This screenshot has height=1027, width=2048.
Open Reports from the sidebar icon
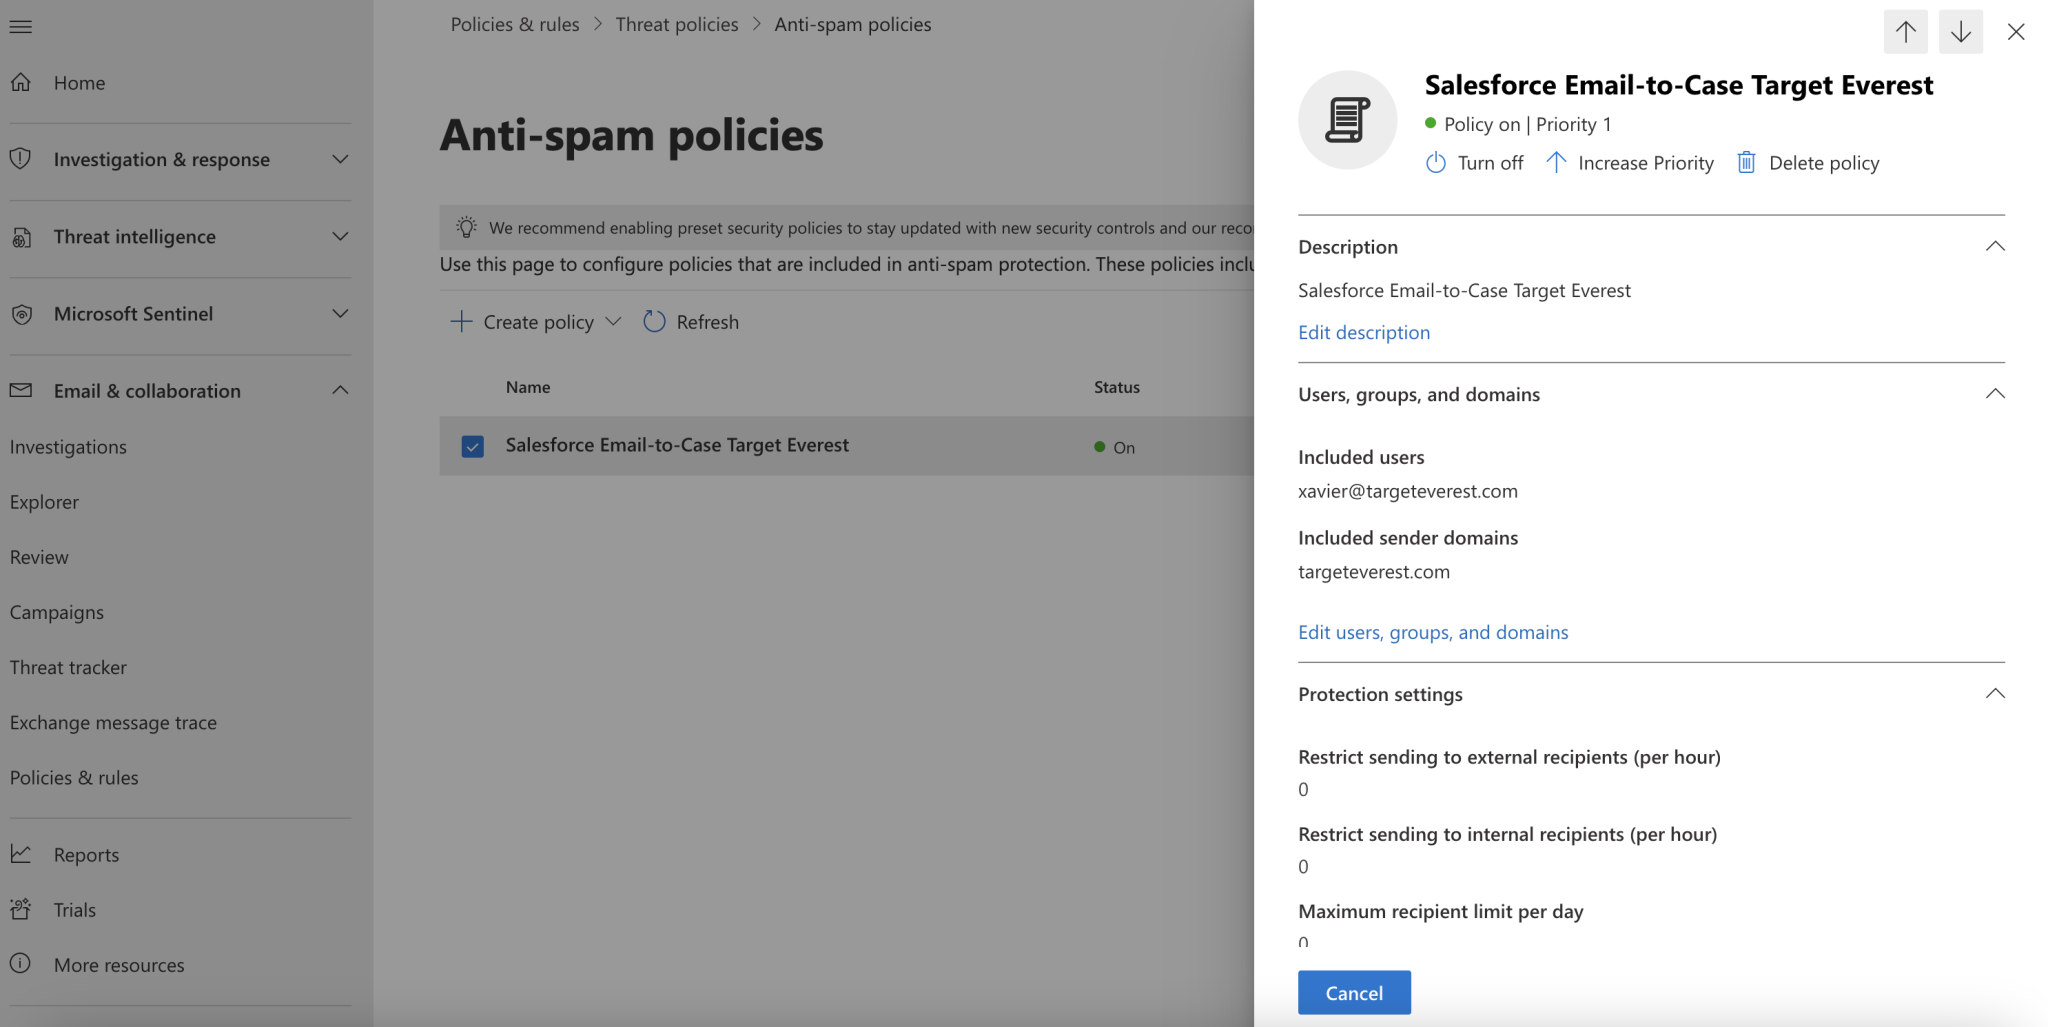pos(21,854)
